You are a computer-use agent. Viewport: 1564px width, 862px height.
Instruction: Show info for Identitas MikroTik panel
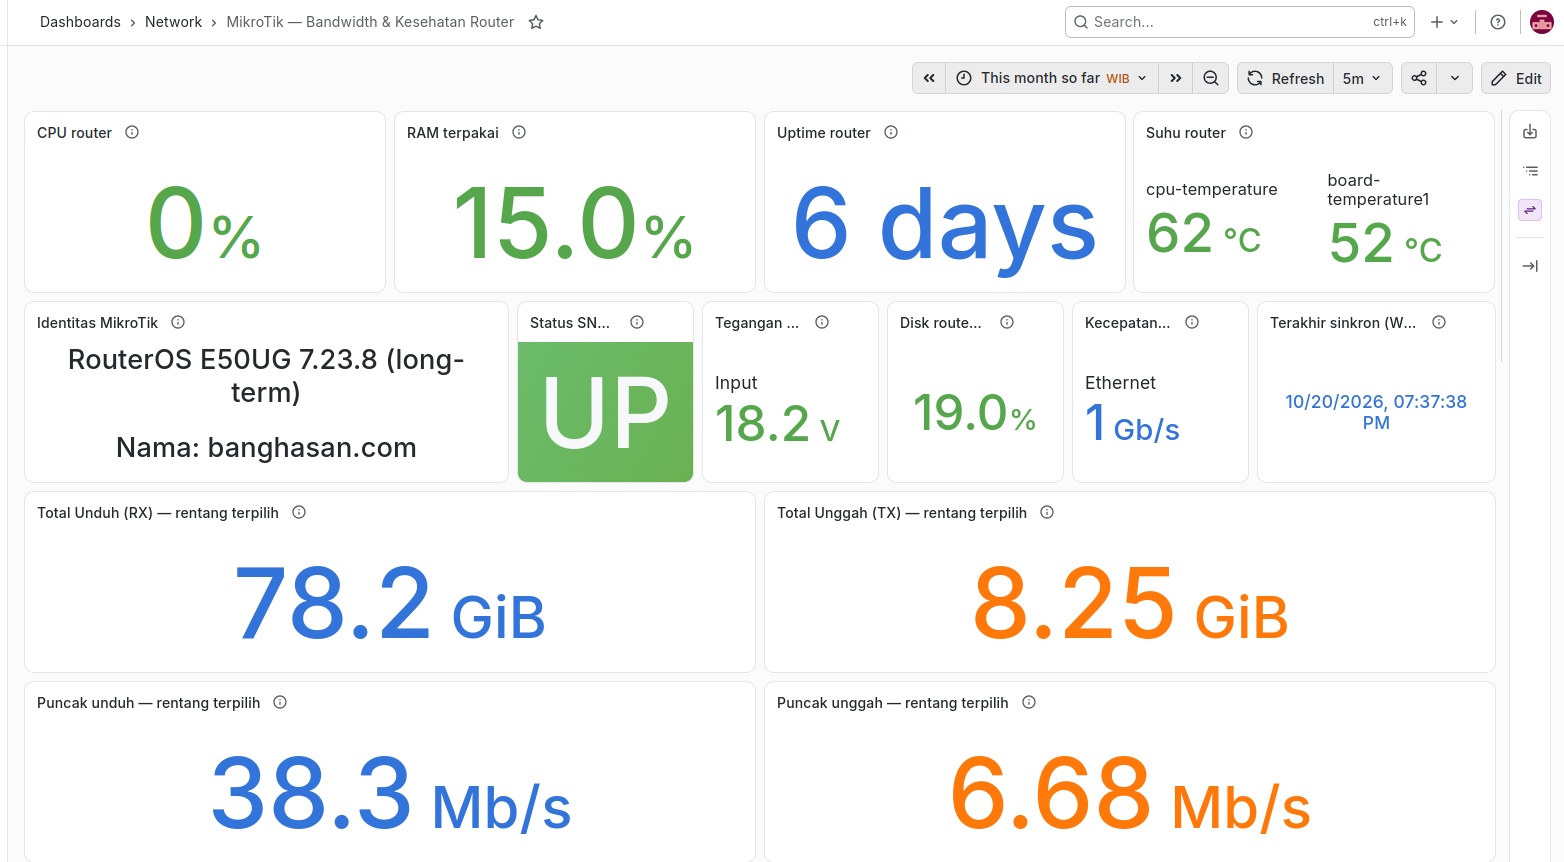tap(178, 322)
